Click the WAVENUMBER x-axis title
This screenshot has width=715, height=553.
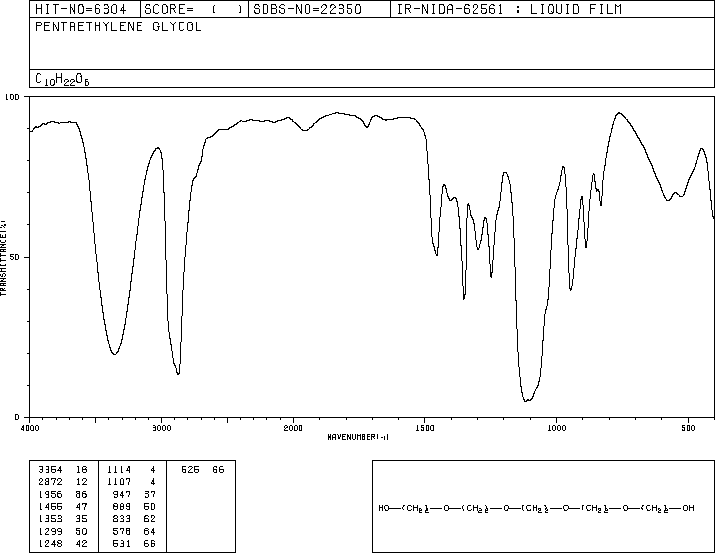coord(358,437)
